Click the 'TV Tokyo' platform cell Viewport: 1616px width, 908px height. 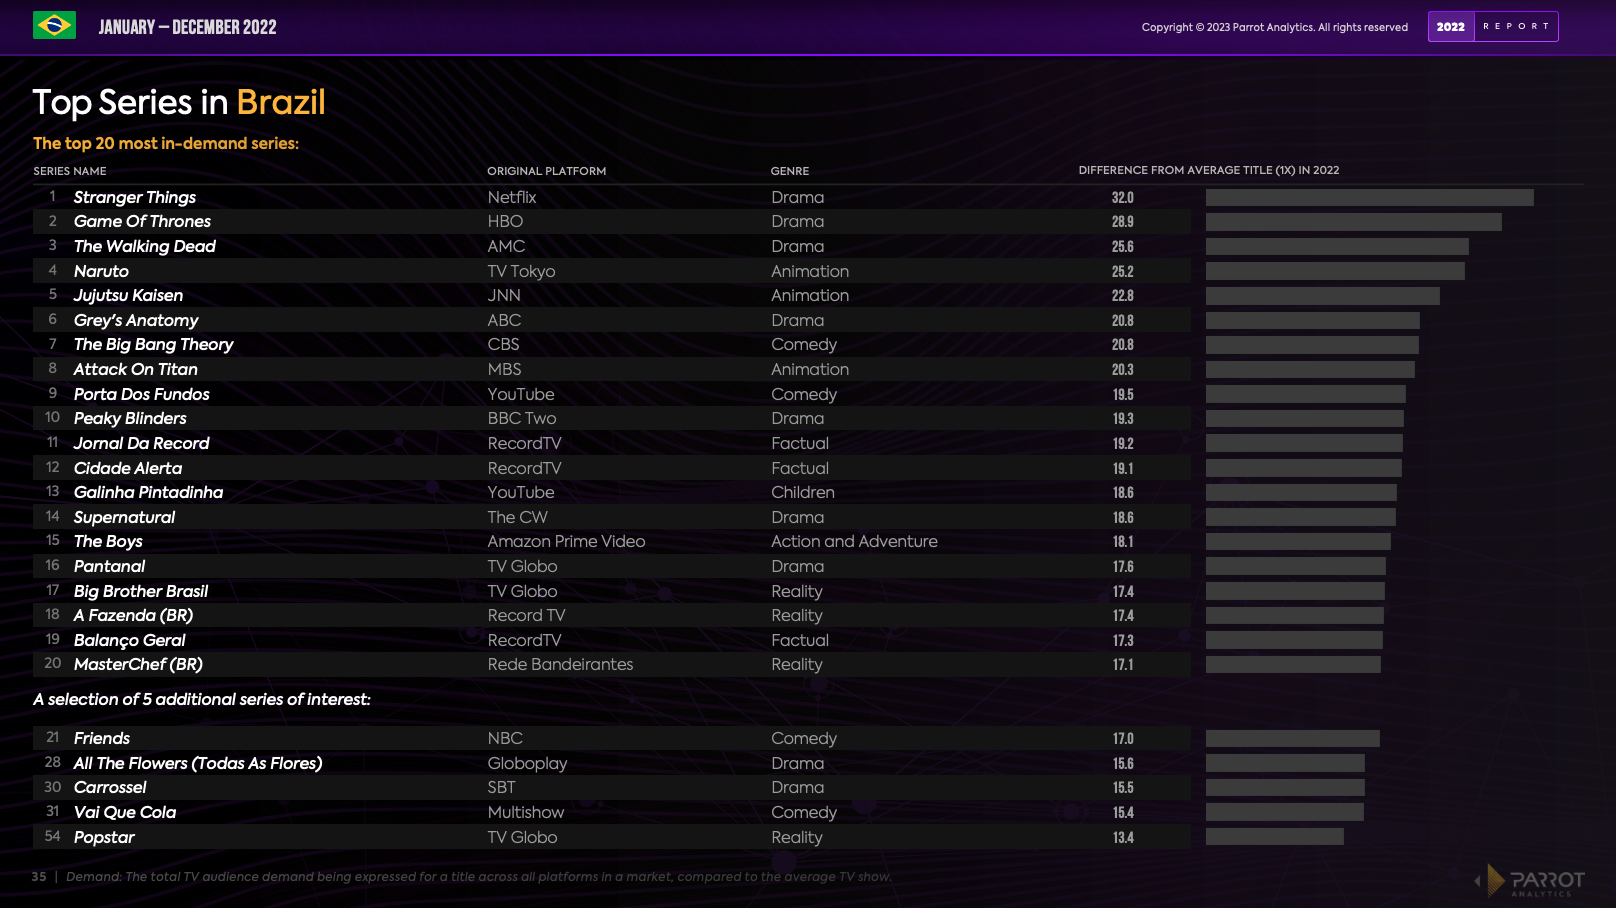coord(521,271)
